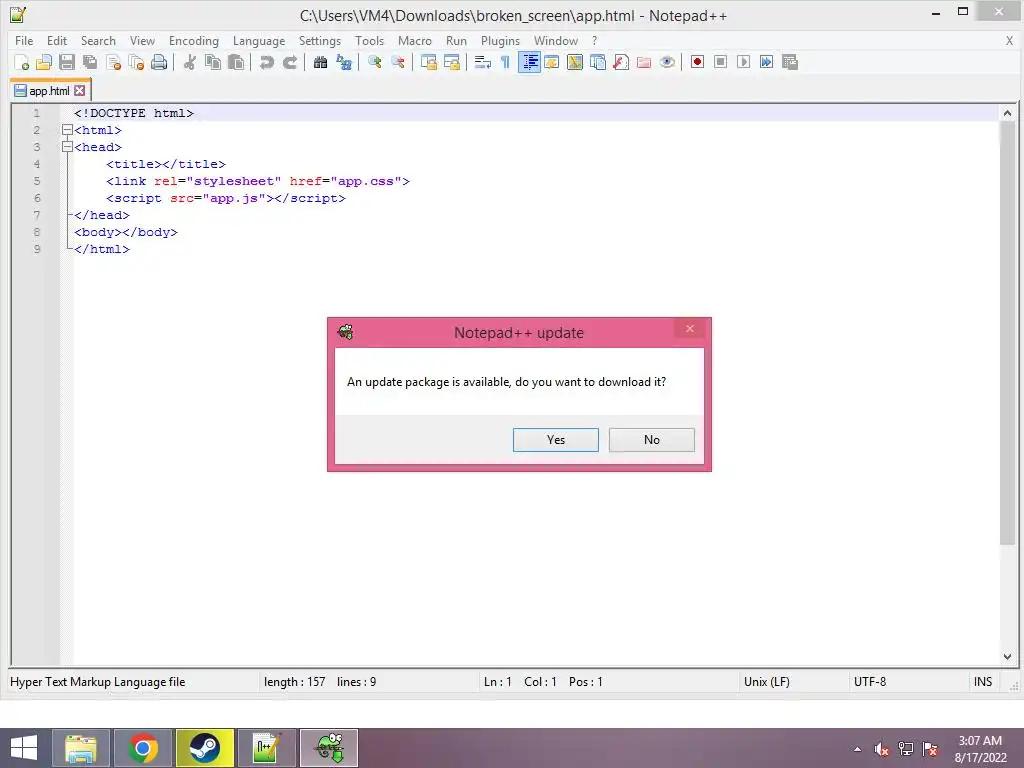Collapse the html fold marker on line 2
The width and height of the screenshot is (1024, 768).
coord(67,130)
